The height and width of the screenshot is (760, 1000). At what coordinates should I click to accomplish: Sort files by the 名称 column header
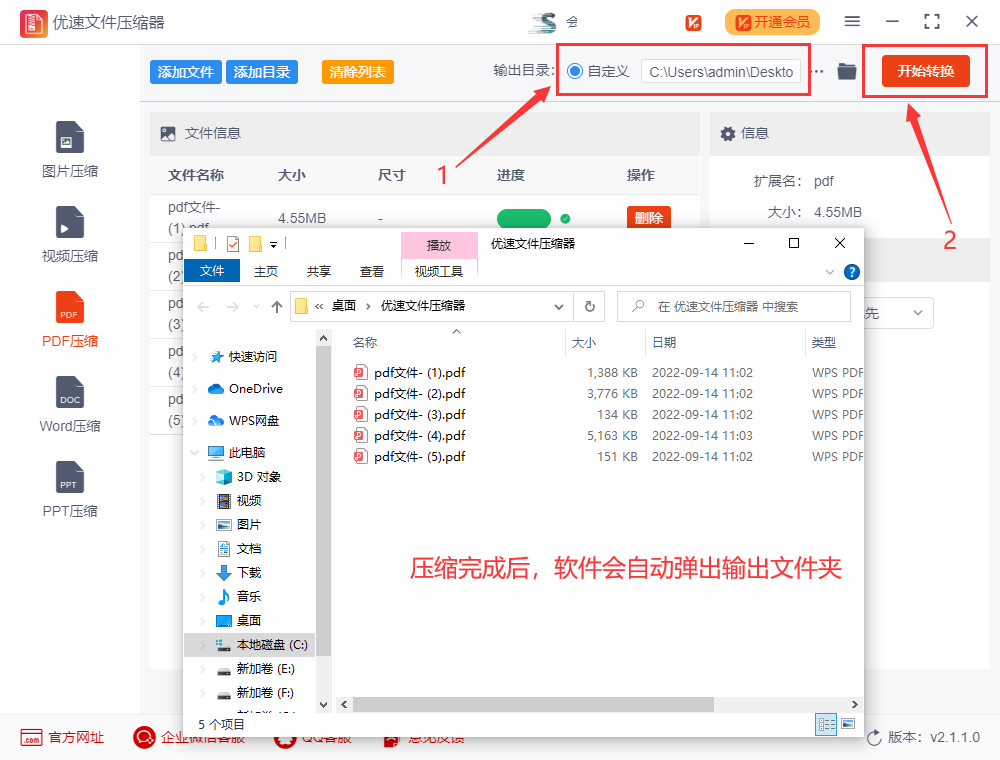tap(365, 342)
